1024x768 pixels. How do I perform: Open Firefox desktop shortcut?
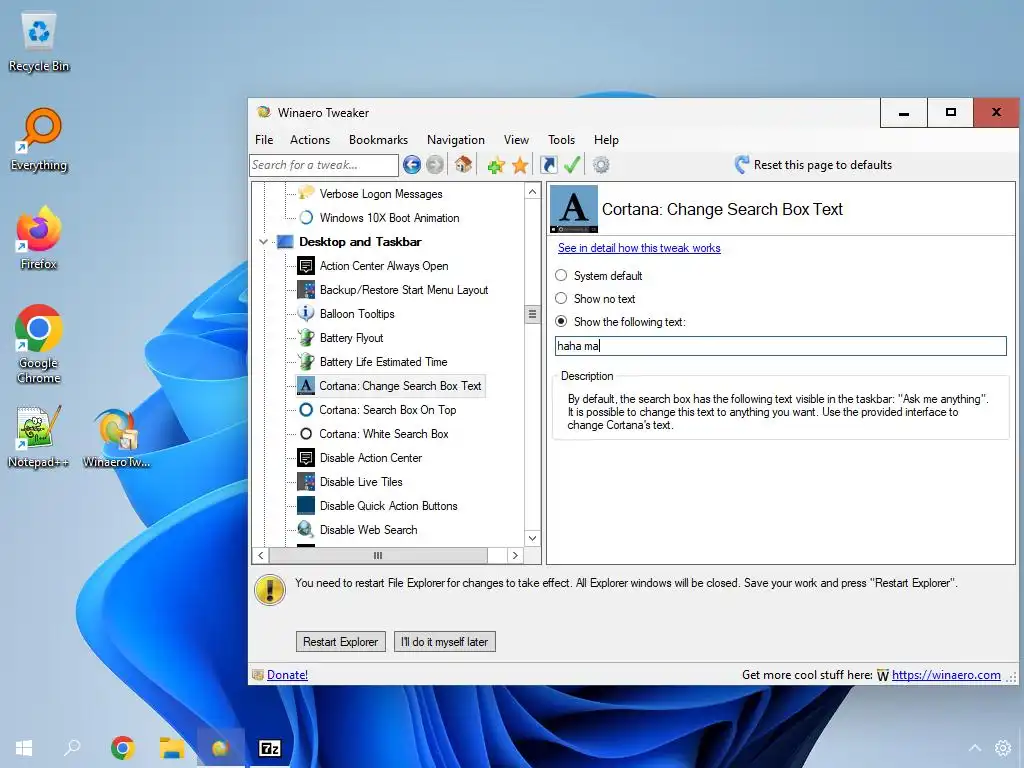pyautogui.click(x=39, y=238)
